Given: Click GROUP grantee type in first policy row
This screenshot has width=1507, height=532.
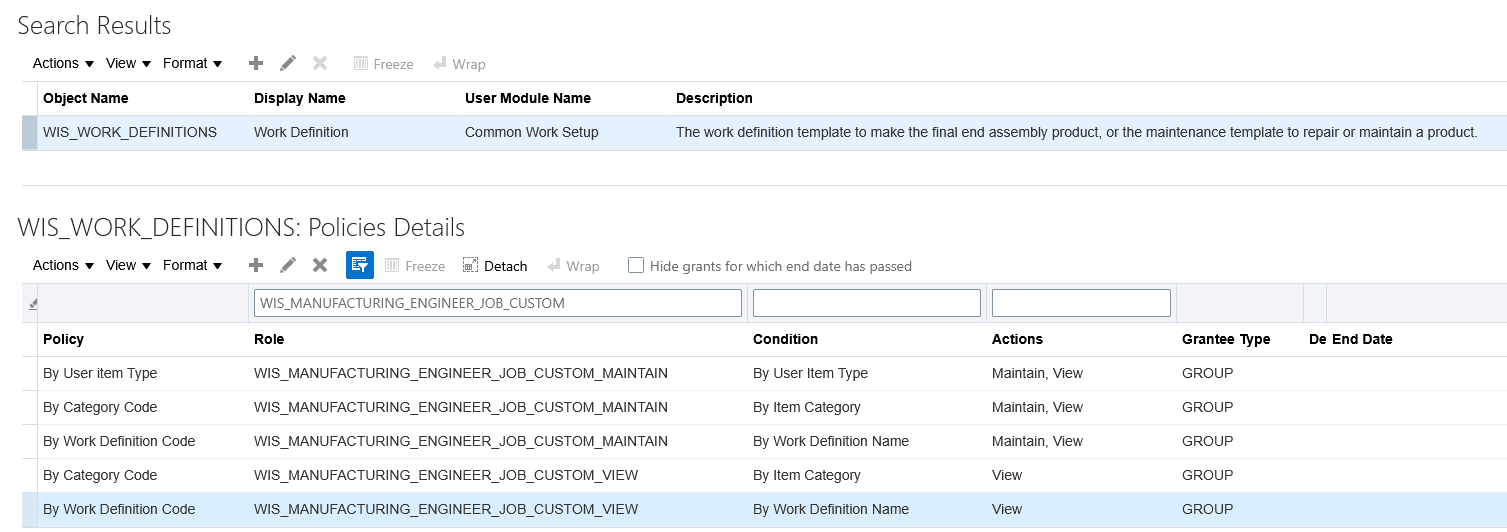Looking at the screenshot, I should 1207,373.
